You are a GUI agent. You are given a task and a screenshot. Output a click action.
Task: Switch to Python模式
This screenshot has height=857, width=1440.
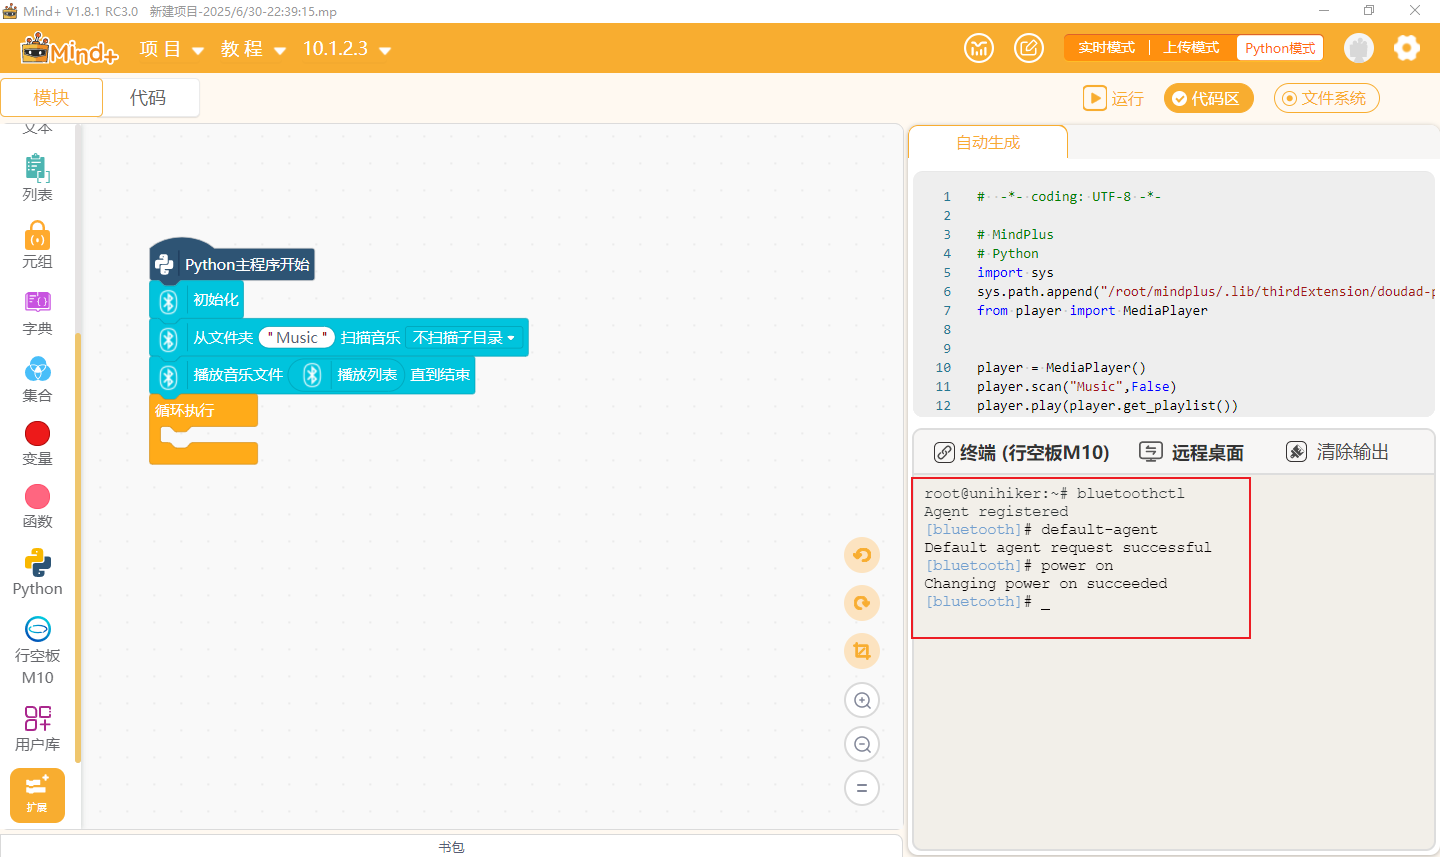(x=1280, y=48)
